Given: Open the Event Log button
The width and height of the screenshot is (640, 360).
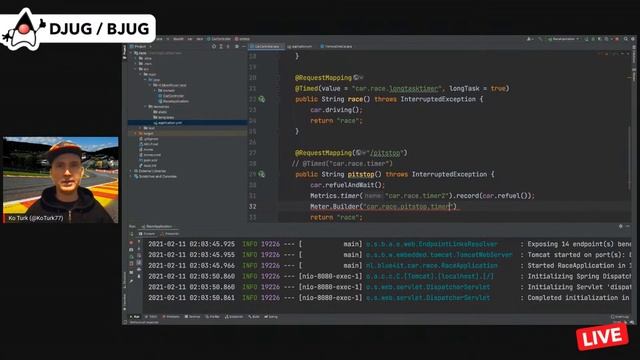Looking at the screenshot, I should pyautogui.click(x=620, y=317).
